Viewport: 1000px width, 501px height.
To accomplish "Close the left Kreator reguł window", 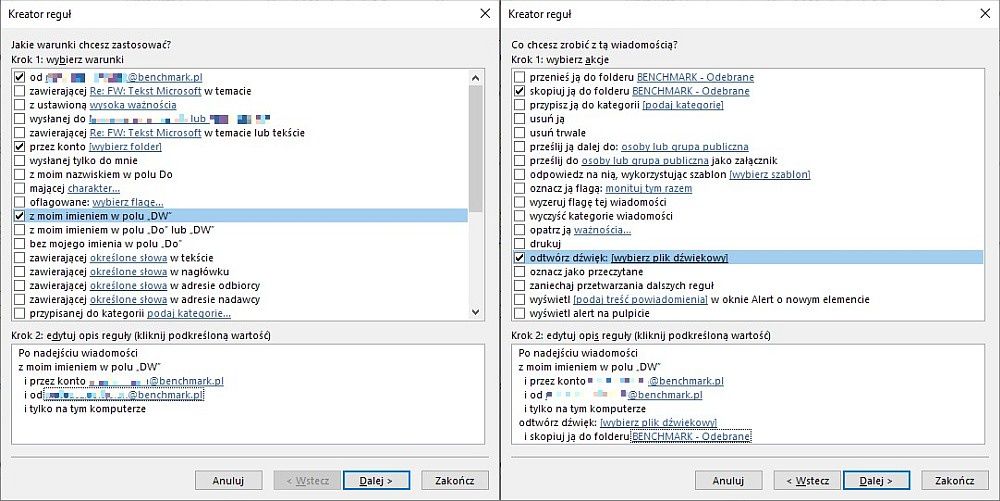I will pyautogui.click(x=485, y=13).
